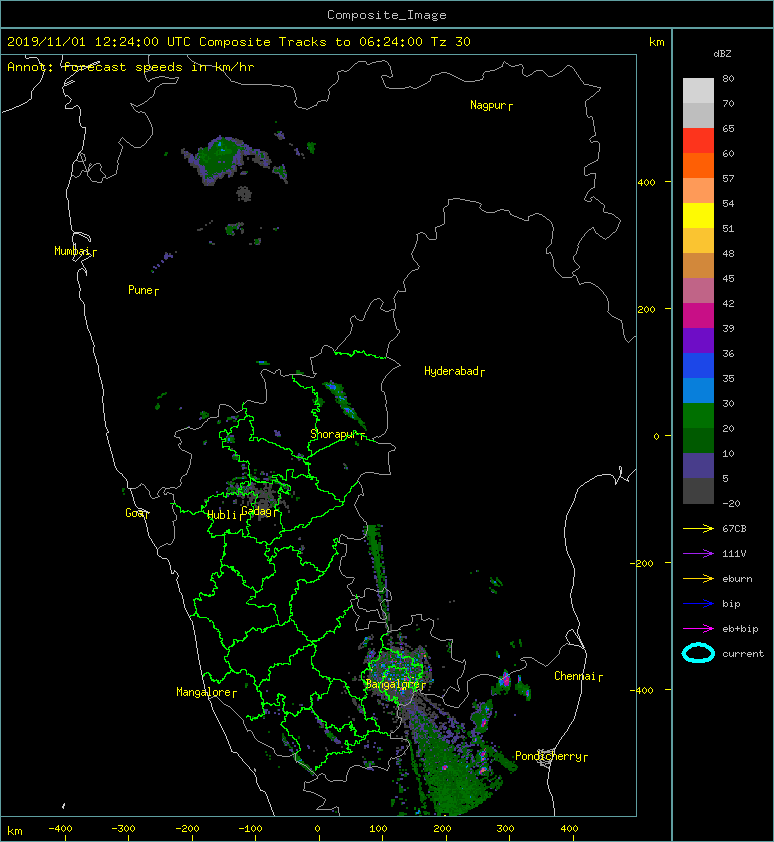Image resolution: width=774 pixels, height=842 pixels.
Task: Click the Gadag city label
Action: 256,511
